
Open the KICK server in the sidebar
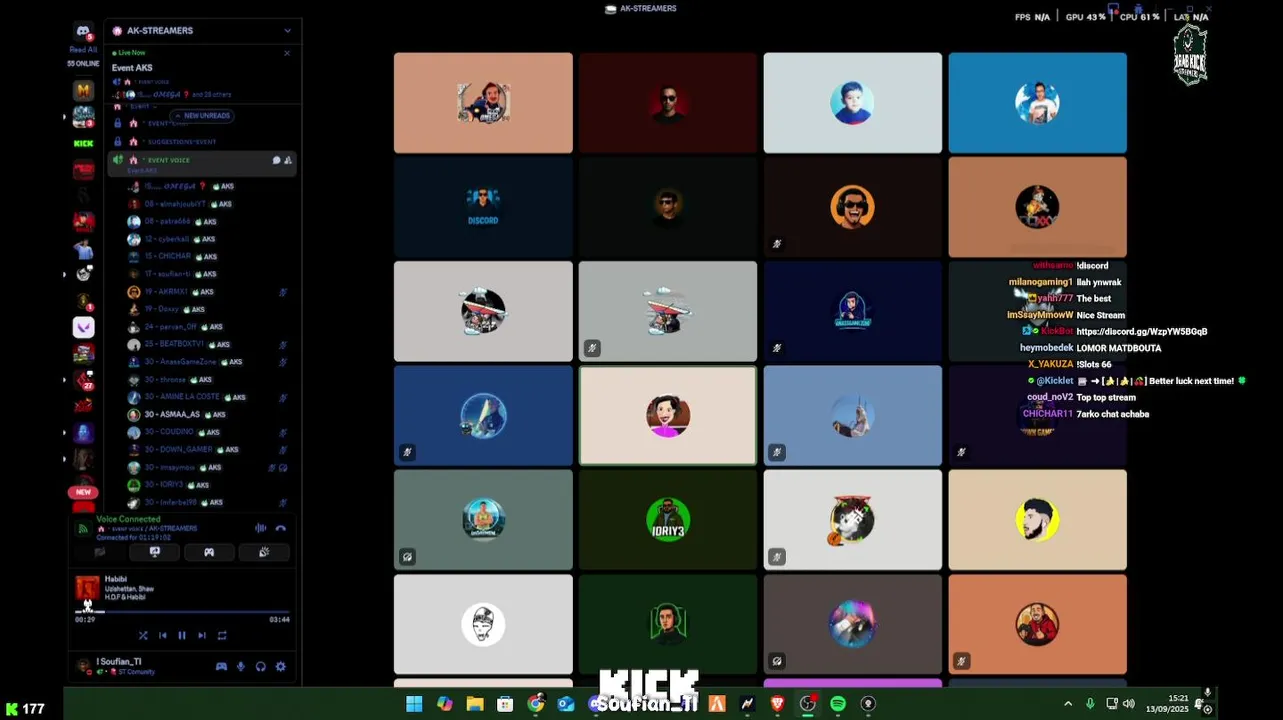pyautogui.click(x=84, y=143)
